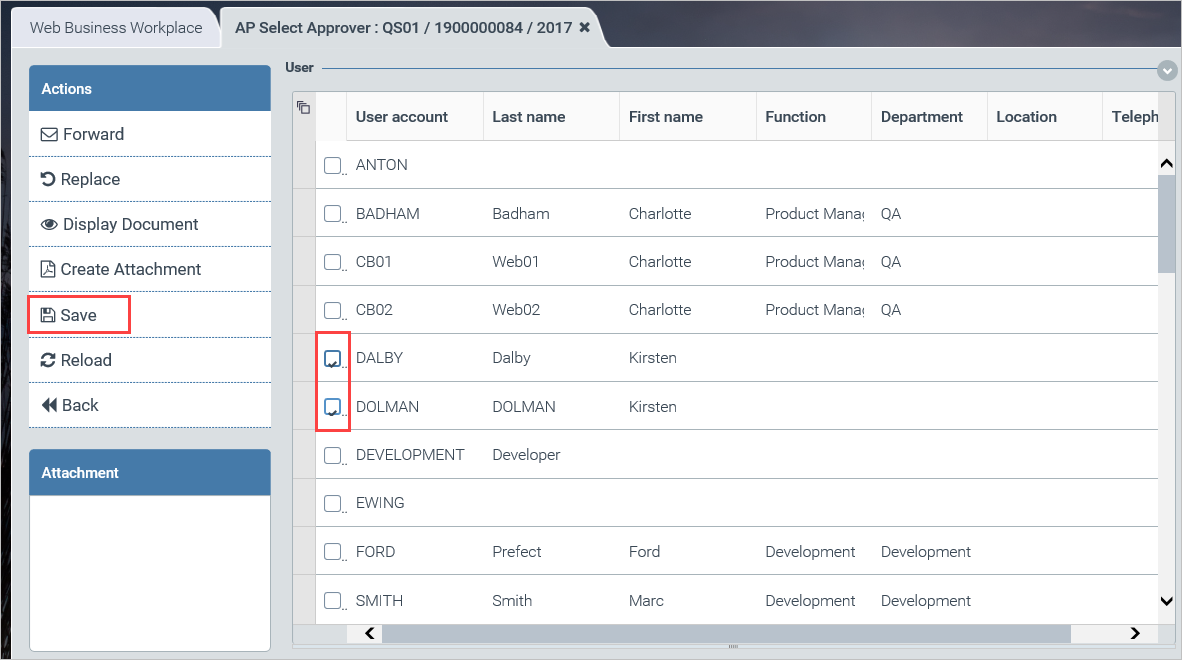The width and height of the screenshot is (1182, 660).
Task: Uncheck the DALBY user checkbox
Action: tap(333, 358)
